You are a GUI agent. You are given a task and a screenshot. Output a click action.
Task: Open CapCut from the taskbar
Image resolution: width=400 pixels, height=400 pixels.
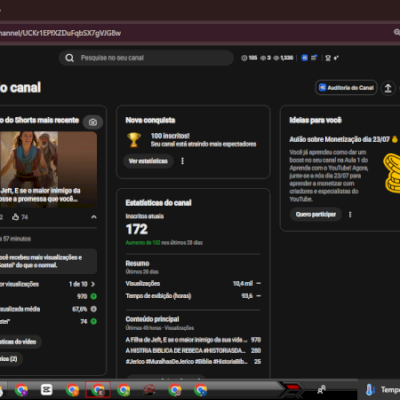pos(47,389)
